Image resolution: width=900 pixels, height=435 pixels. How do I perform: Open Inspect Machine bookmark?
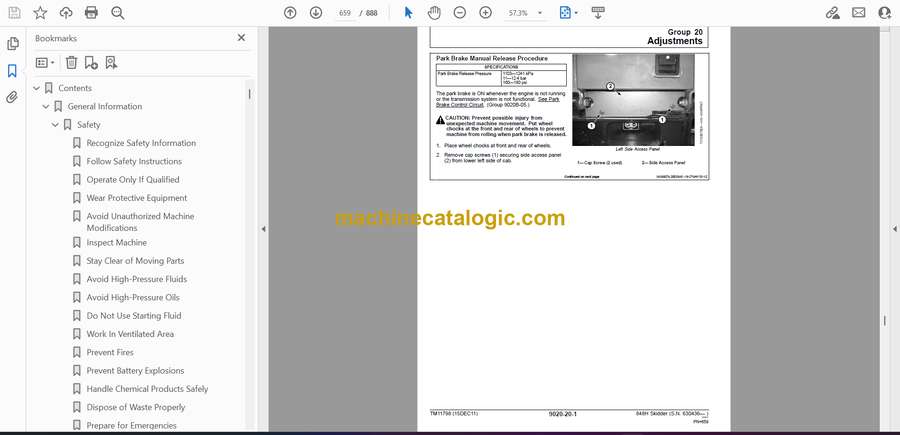pos(117,243)
